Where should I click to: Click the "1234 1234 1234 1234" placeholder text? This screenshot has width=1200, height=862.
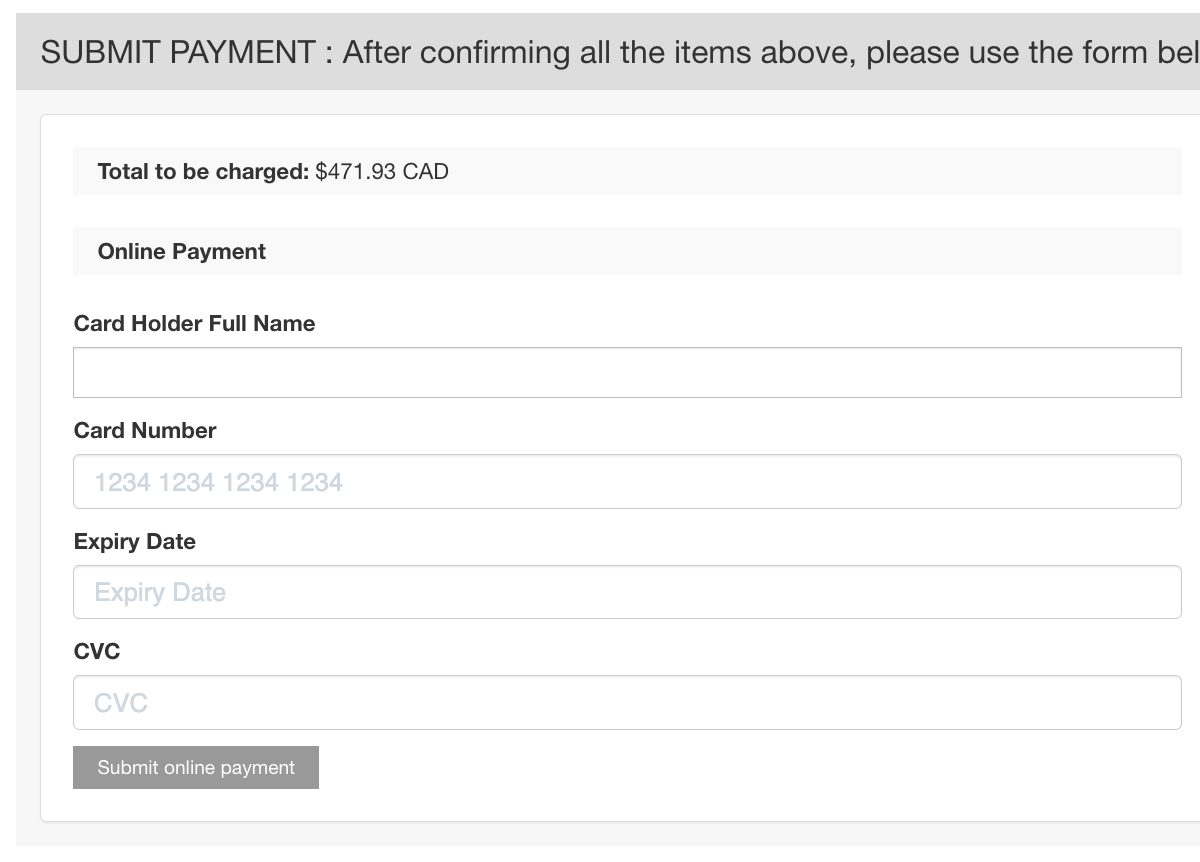[x=218, y=483]
